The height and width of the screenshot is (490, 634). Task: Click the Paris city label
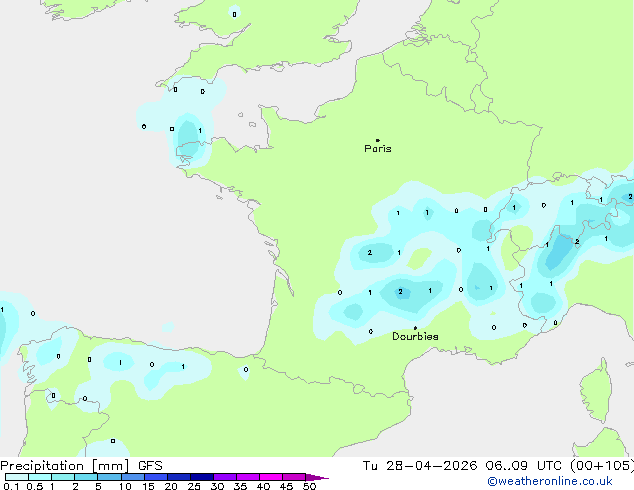[x=378, y=149]
